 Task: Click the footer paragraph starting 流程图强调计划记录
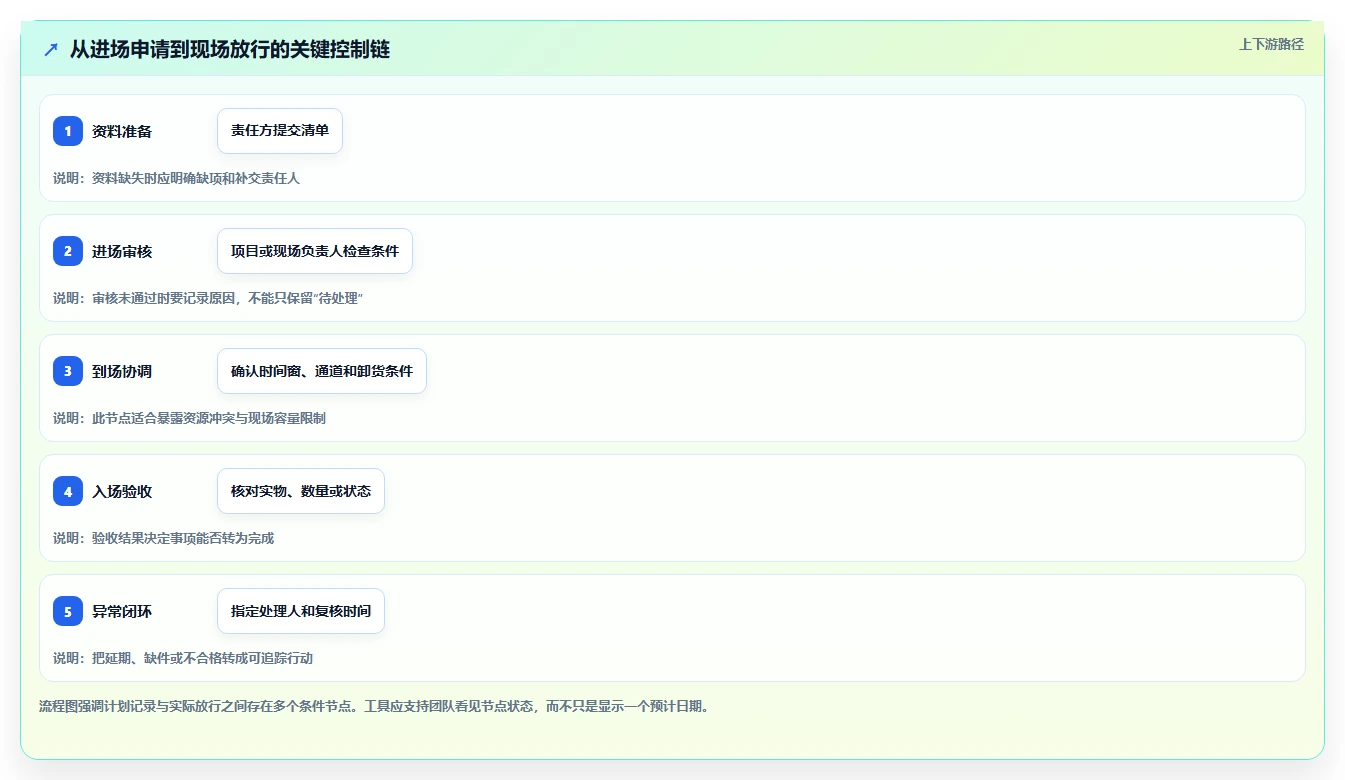[x=375, y=706]
